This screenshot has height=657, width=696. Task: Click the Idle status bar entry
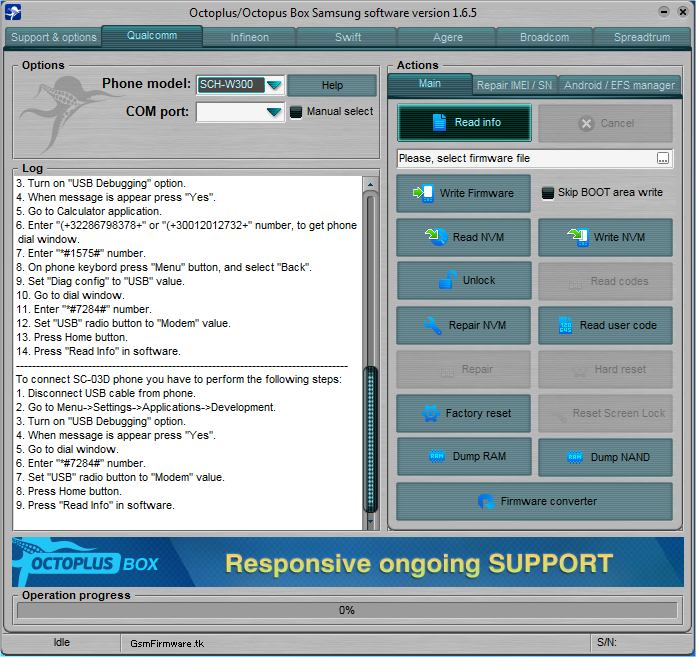[62, 643]
